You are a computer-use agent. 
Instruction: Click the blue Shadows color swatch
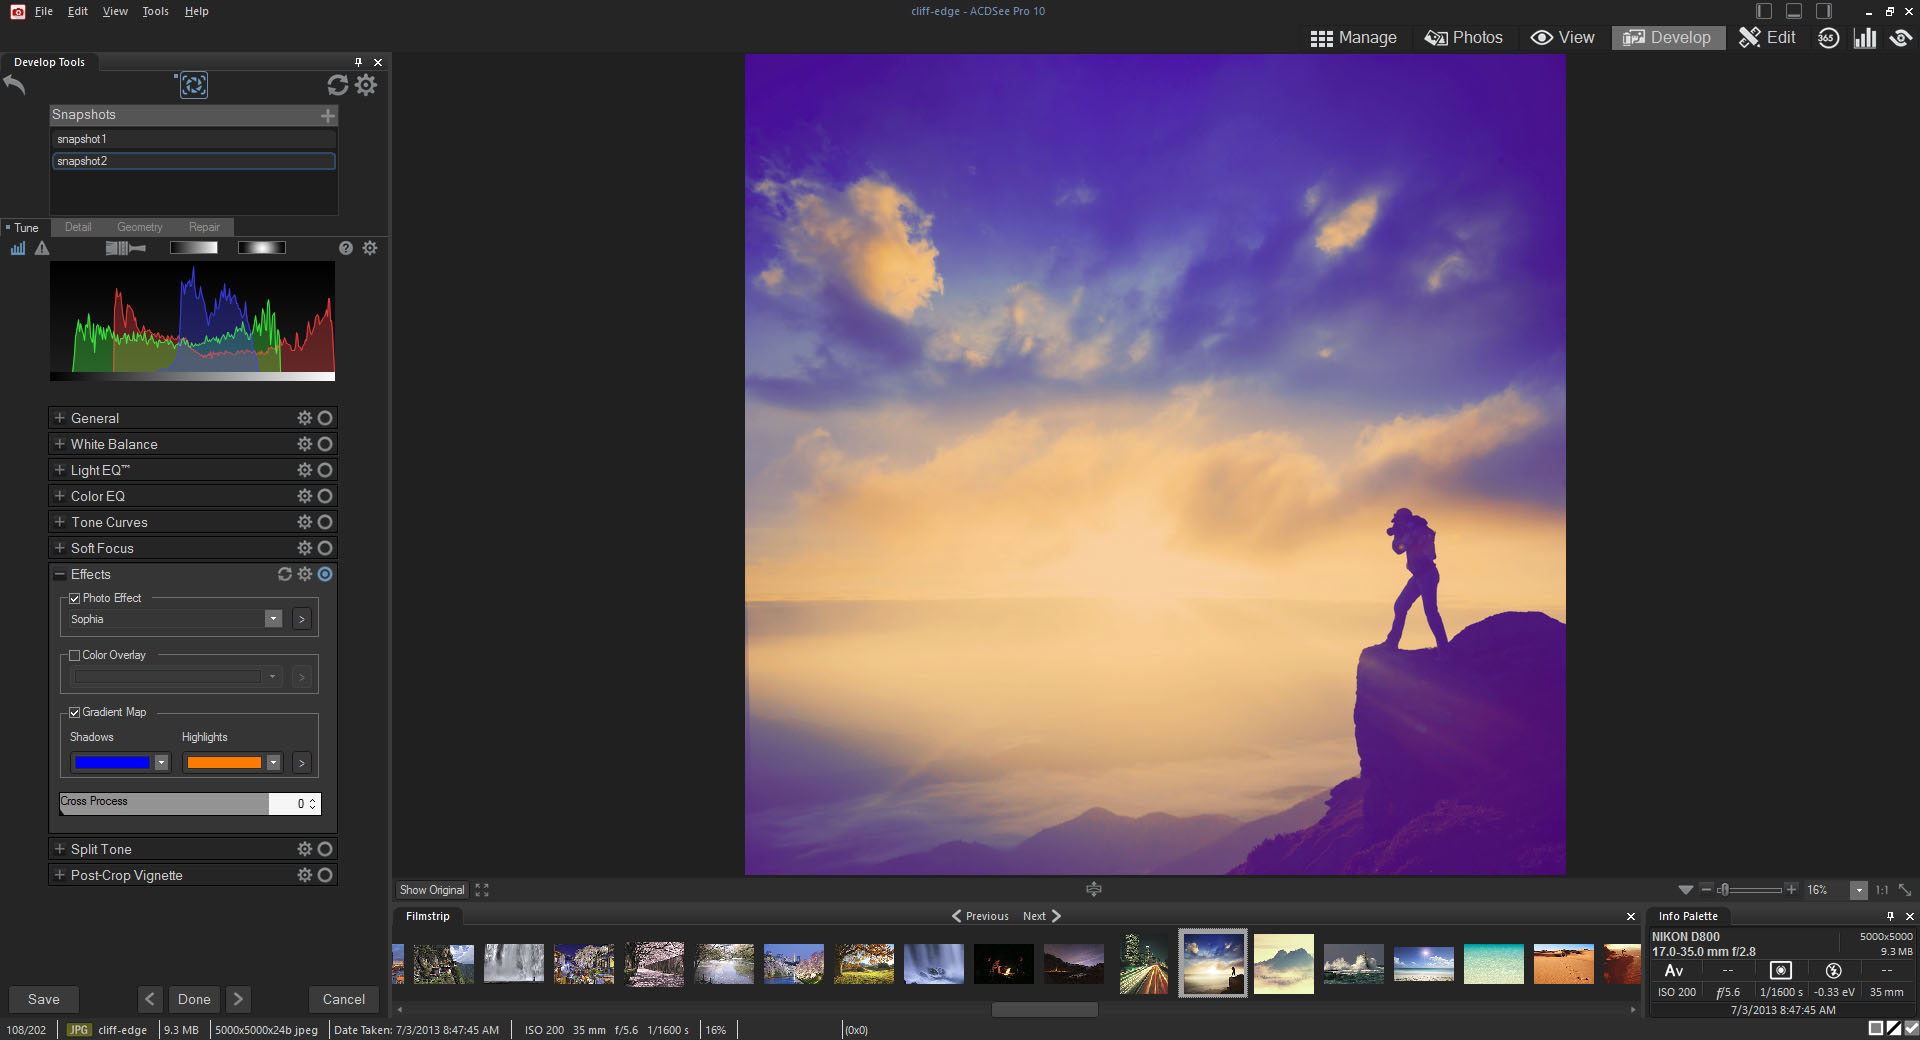tap(112, 763)
